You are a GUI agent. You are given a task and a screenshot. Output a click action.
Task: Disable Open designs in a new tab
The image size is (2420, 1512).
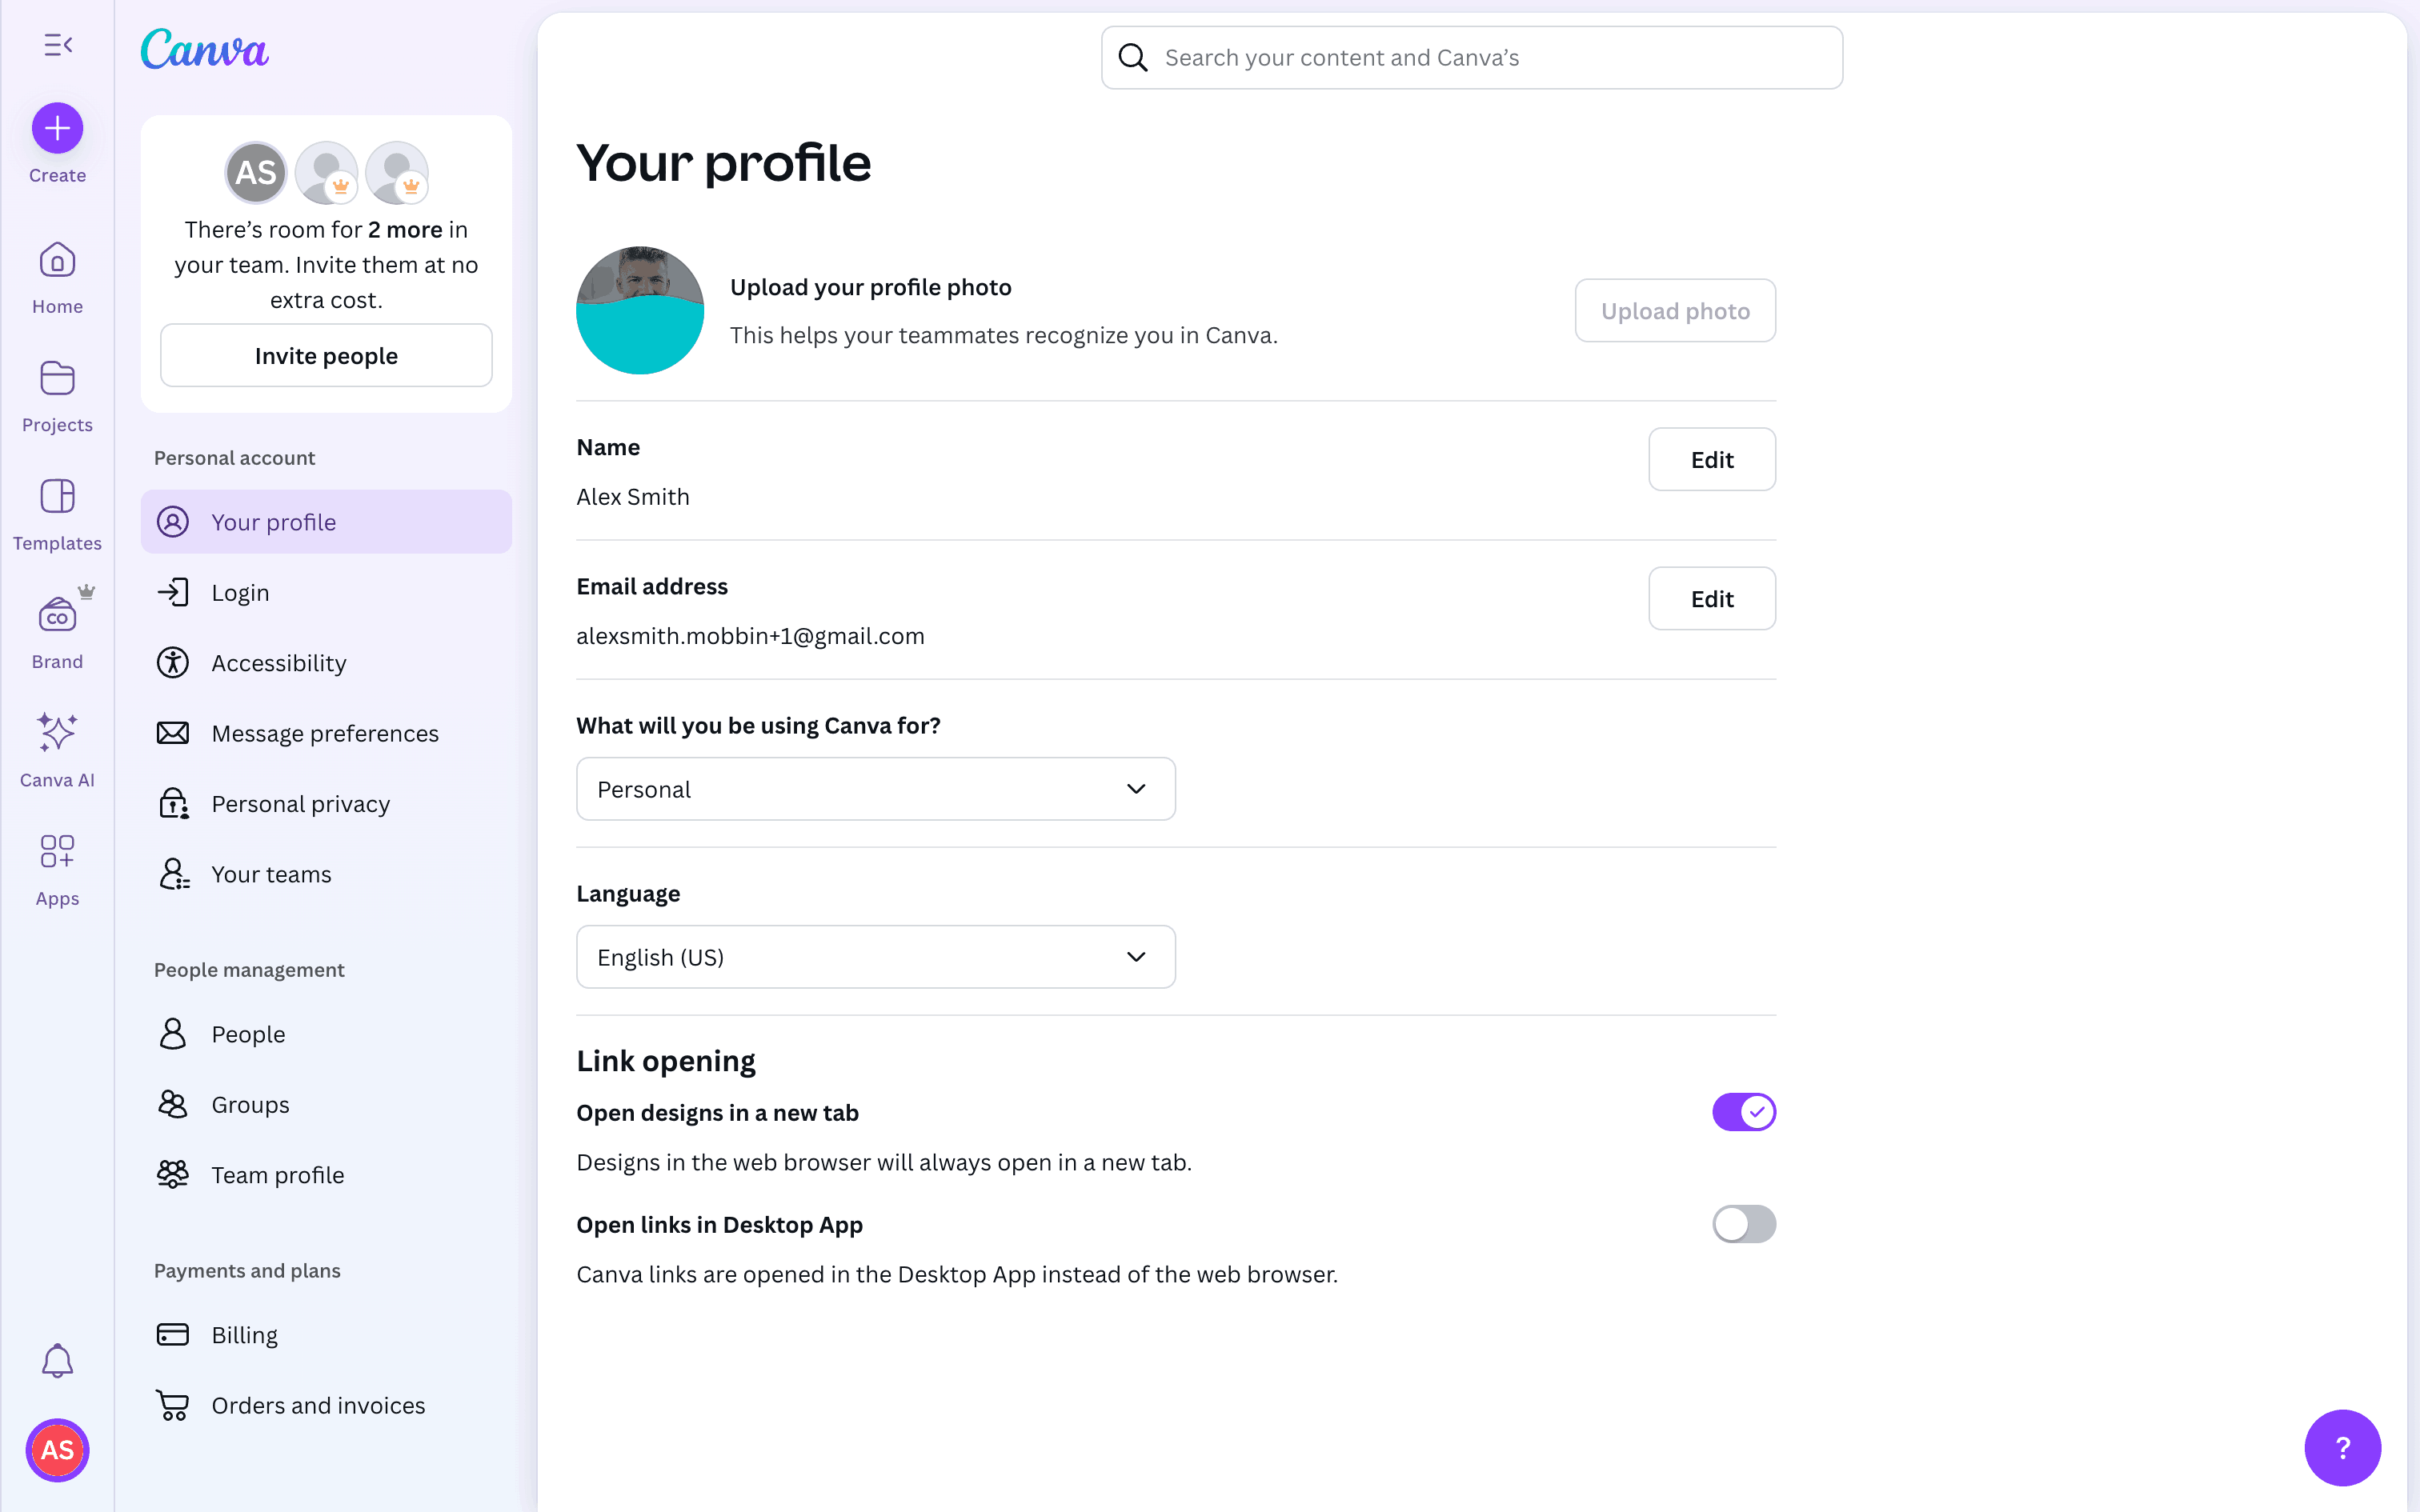[1743, 1112]
